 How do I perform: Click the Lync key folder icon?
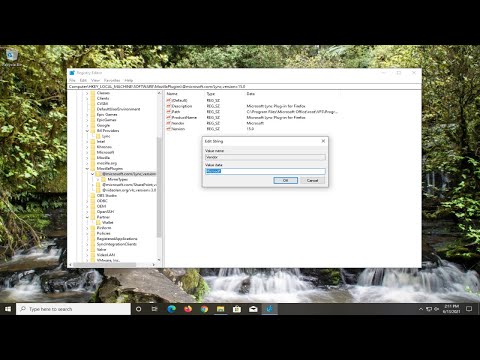tap(98, 136)
